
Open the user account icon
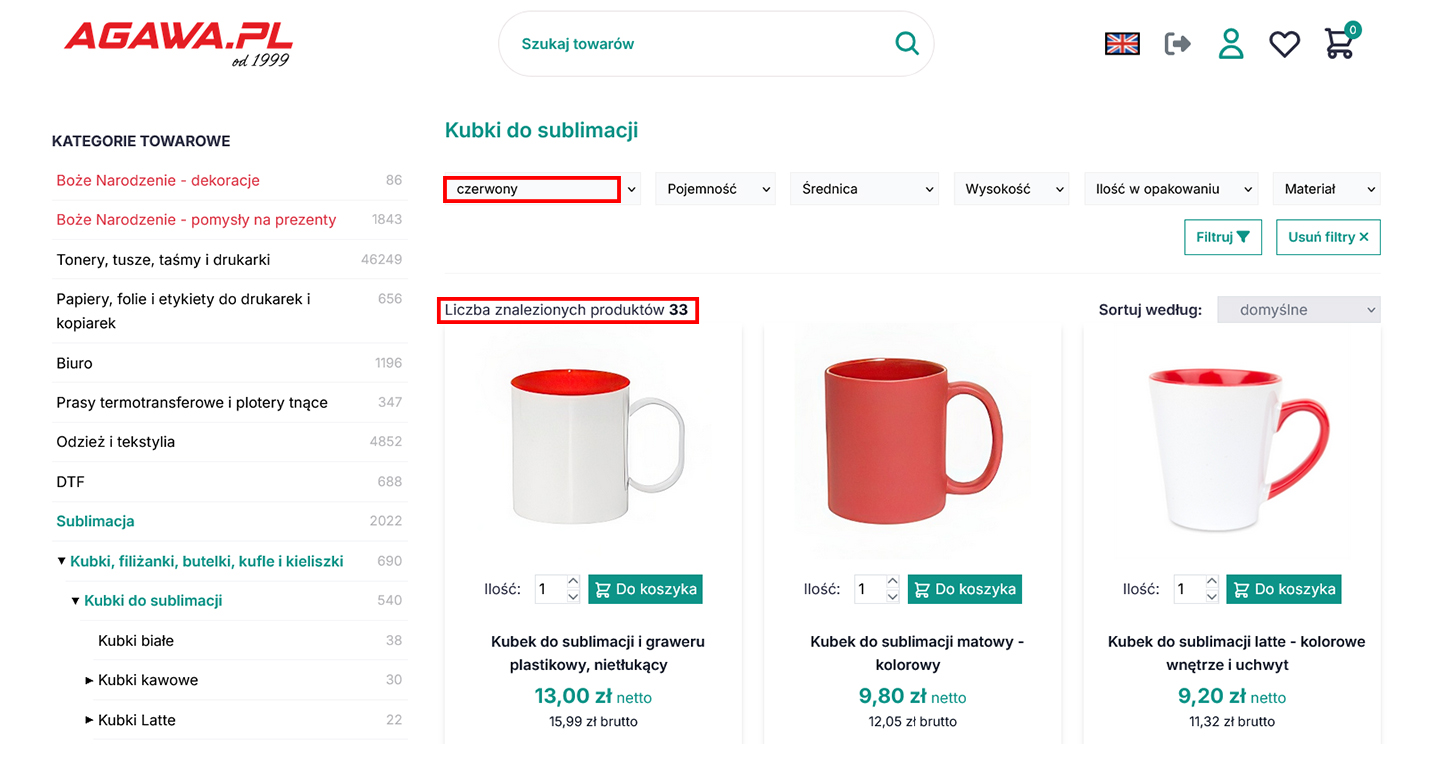pos(1231,43)
